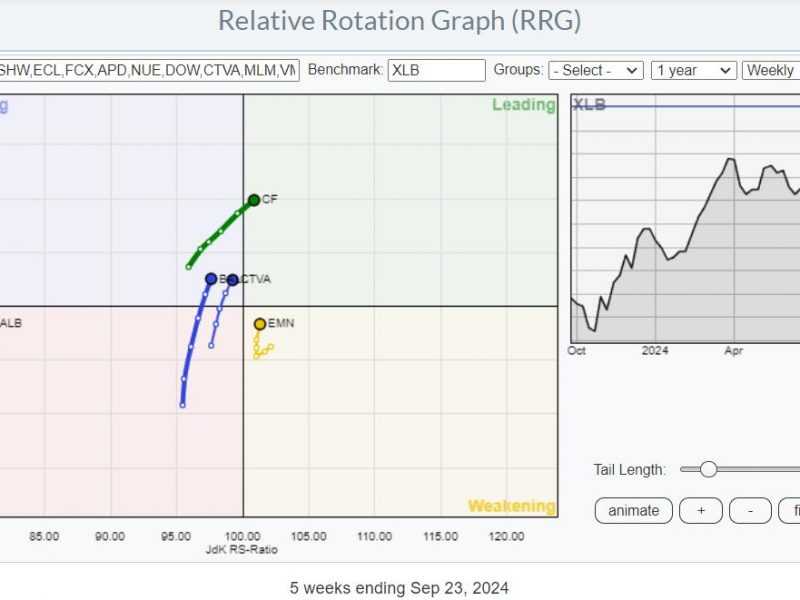Screen dimensions: 800x600
Task: Click the Benchmark XLB input field
Action: tap(436, 70)
